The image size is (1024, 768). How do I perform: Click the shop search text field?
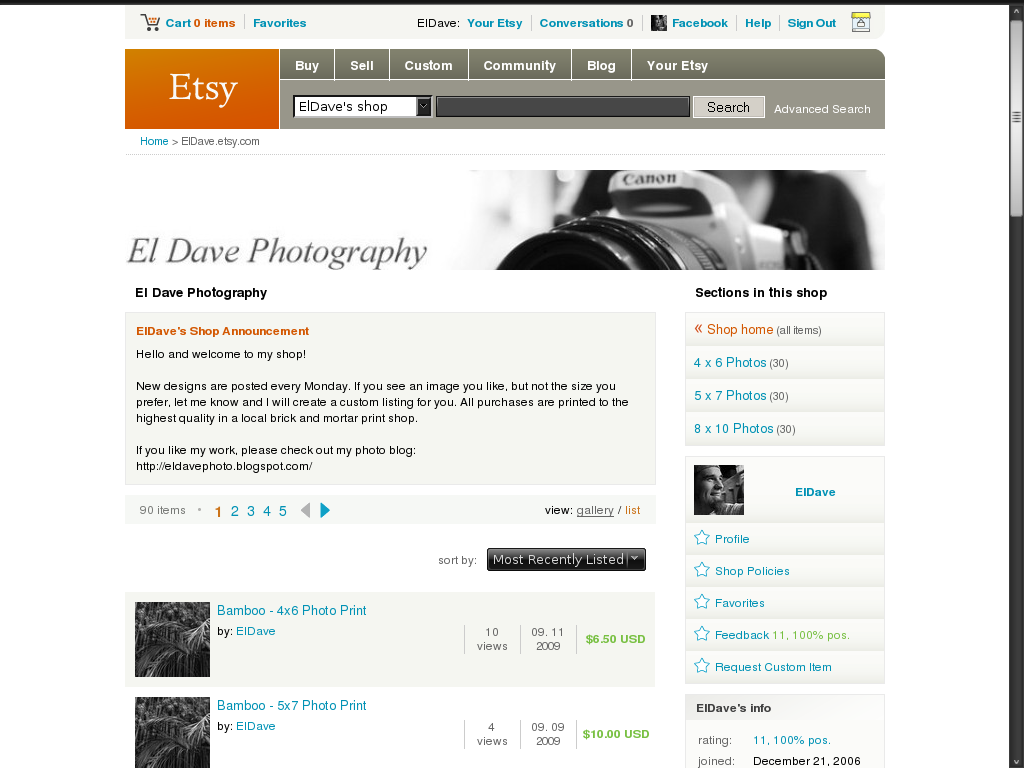coord(563,107)
